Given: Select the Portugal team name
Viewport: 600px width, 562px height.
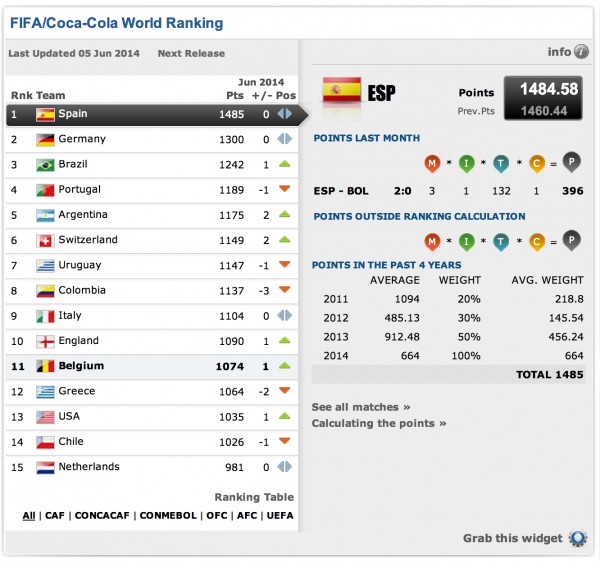Looking at the screenshot, I should pyautogui.click(x=80, y=190).
